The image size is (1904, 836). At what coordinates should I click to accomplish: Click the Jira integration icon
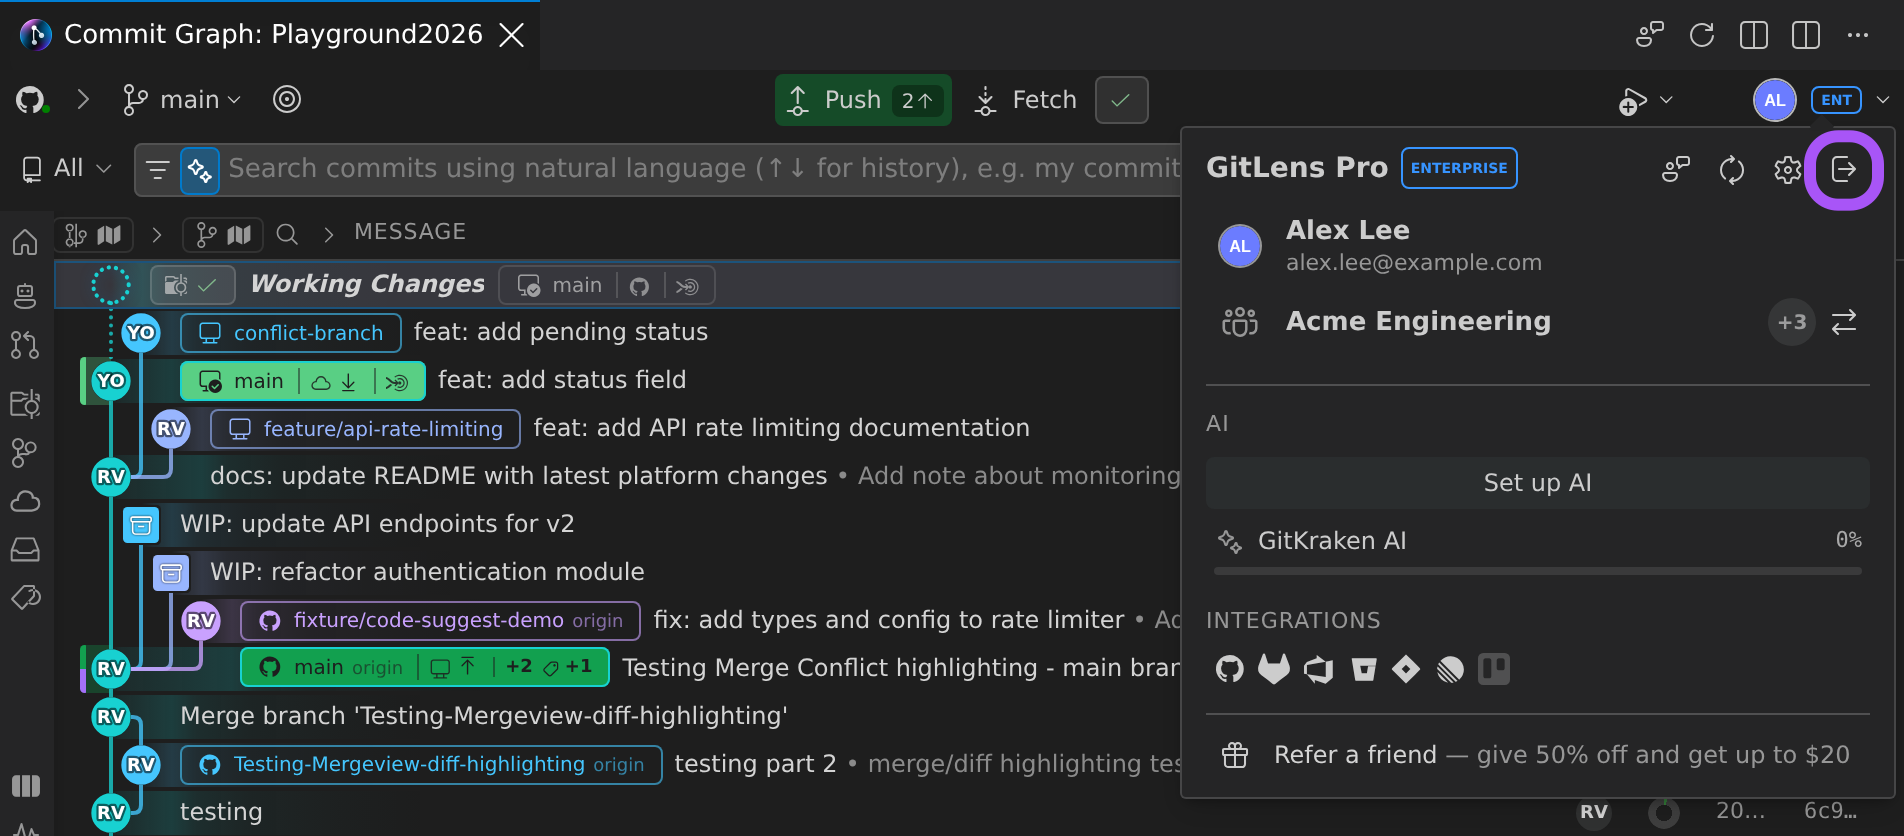pos(1406,669)
